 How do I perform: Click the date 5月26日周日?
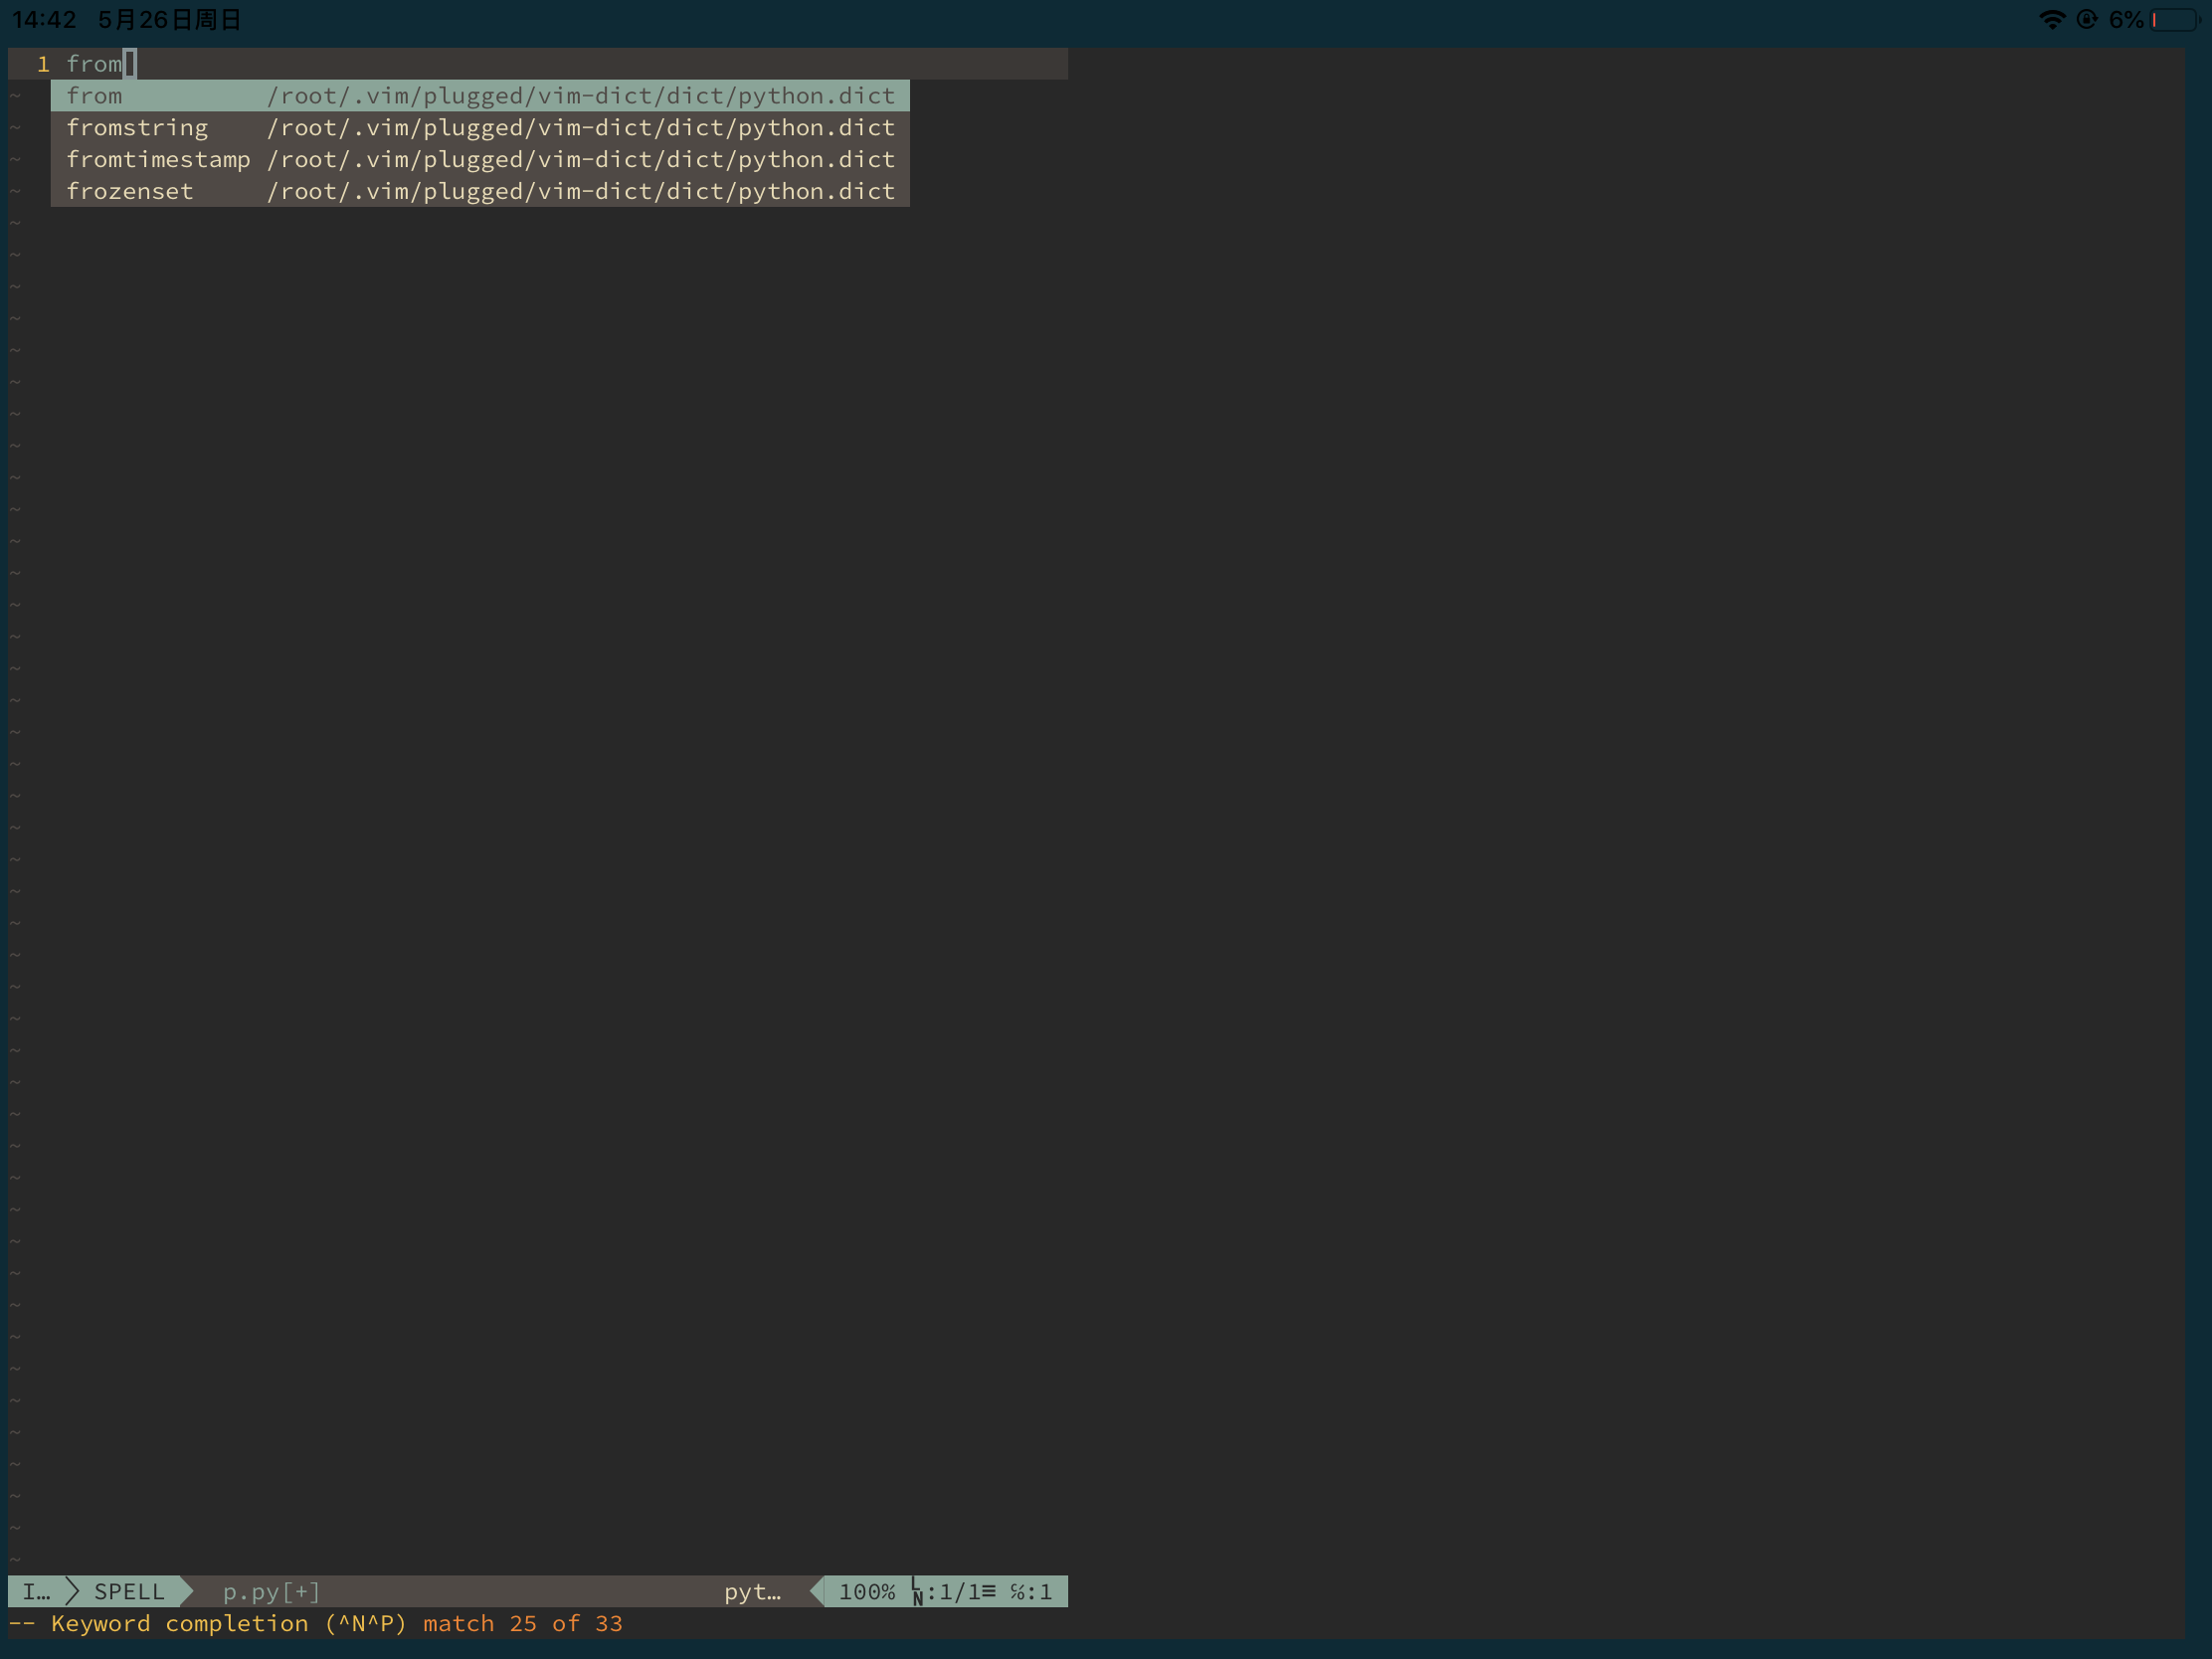(x=169, y=20)
